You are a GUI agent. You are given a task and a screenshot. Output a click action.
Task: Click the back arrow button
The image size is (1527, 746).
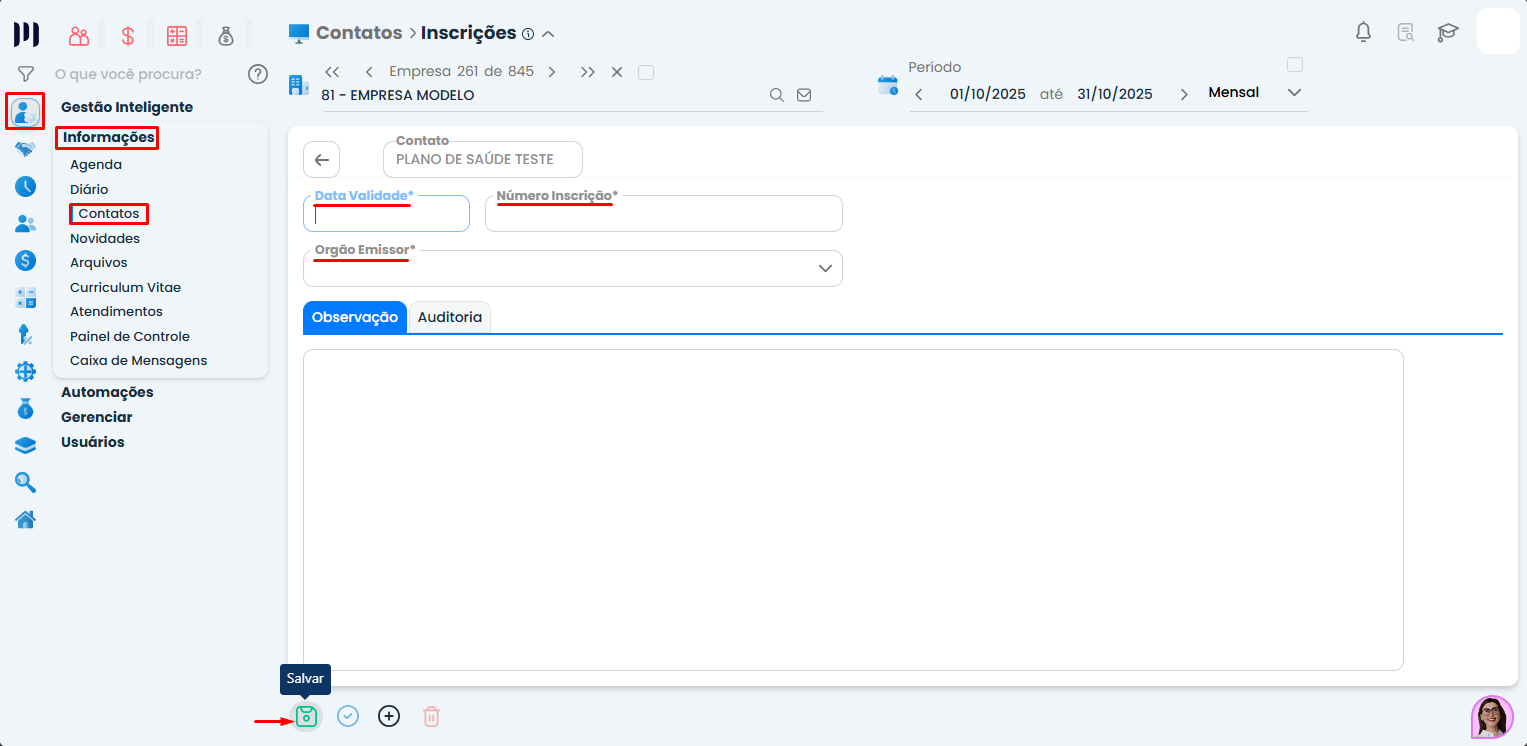pos(322,160)
